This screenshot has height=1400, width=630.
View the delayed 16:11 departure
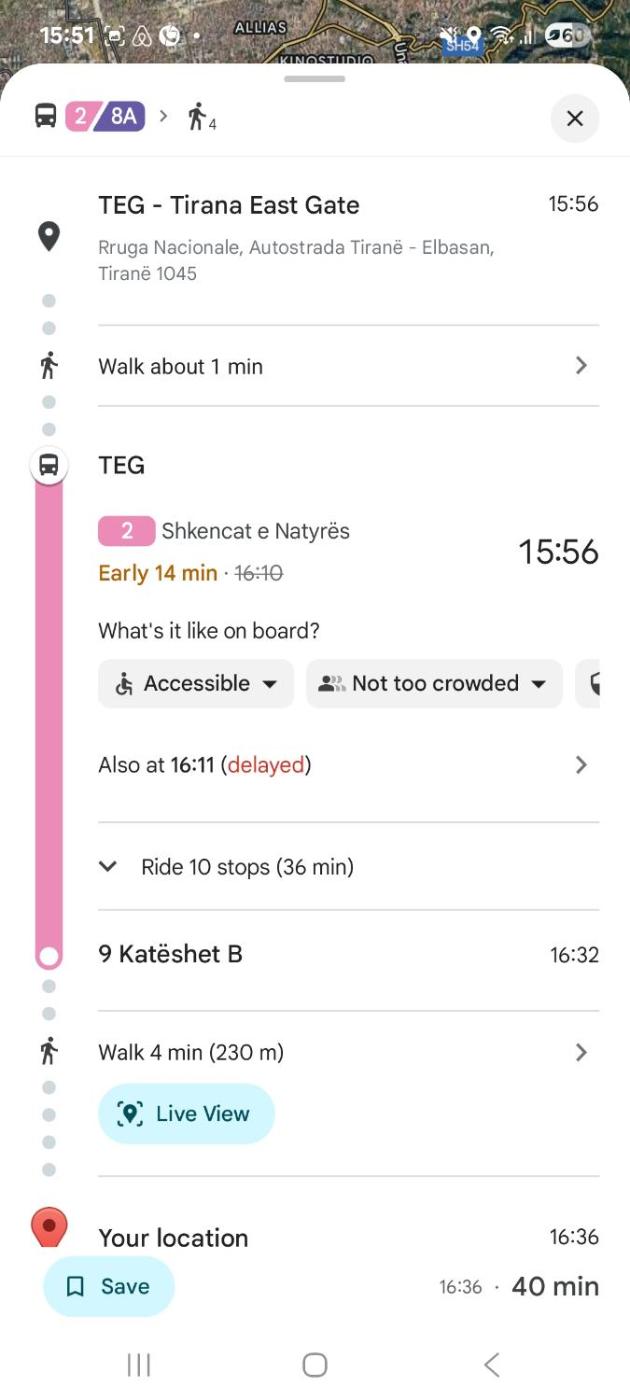tap(340, 765)
